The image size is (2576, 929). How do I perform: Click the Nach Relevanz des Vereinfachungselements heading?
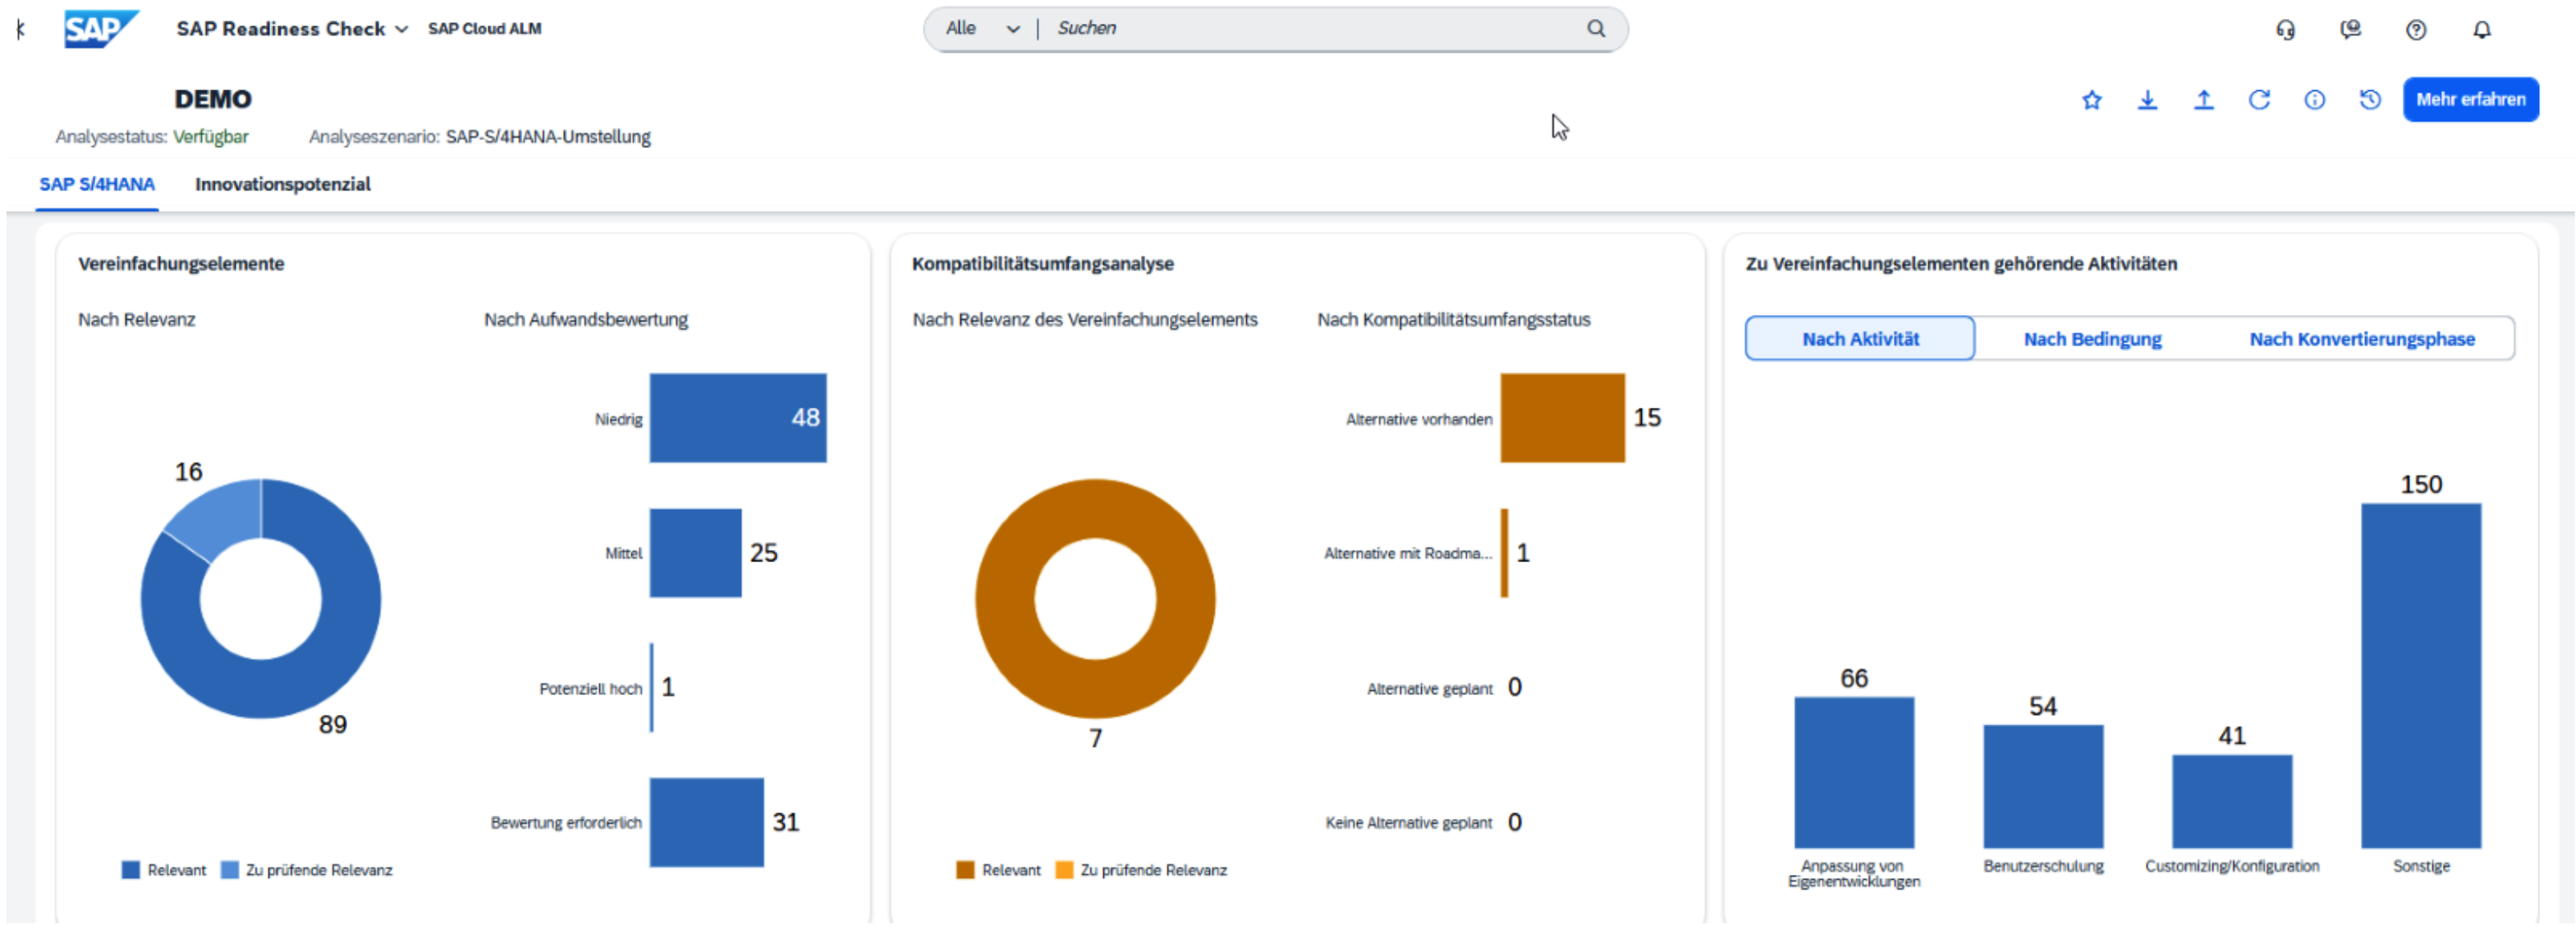click(1085, 320)
